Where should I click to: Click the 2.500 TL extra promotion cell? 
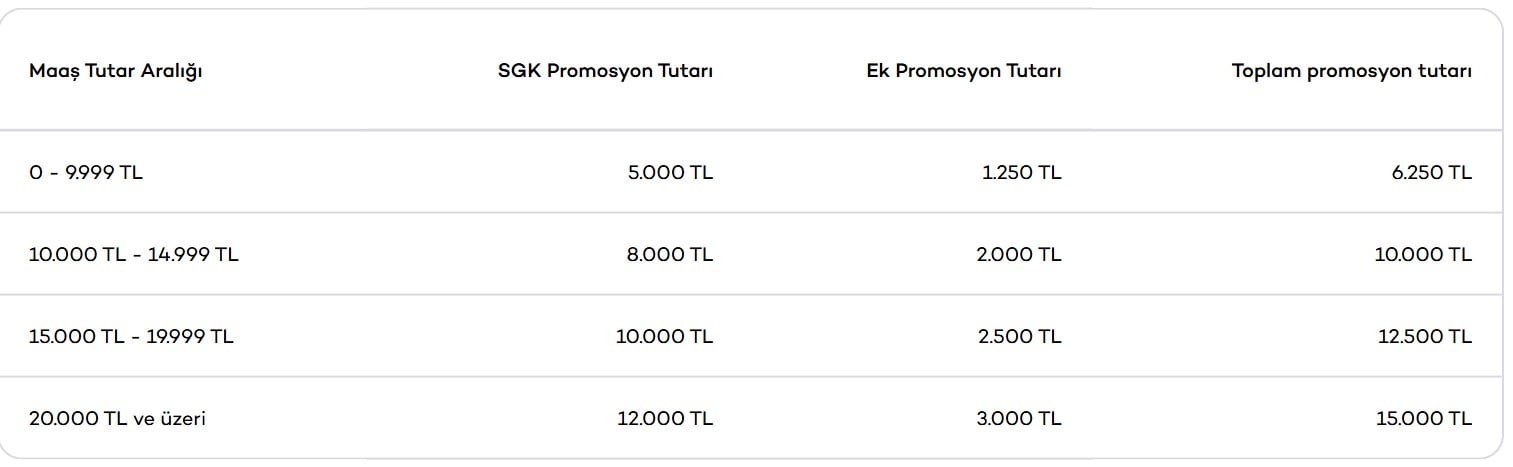coord(1019,336)
